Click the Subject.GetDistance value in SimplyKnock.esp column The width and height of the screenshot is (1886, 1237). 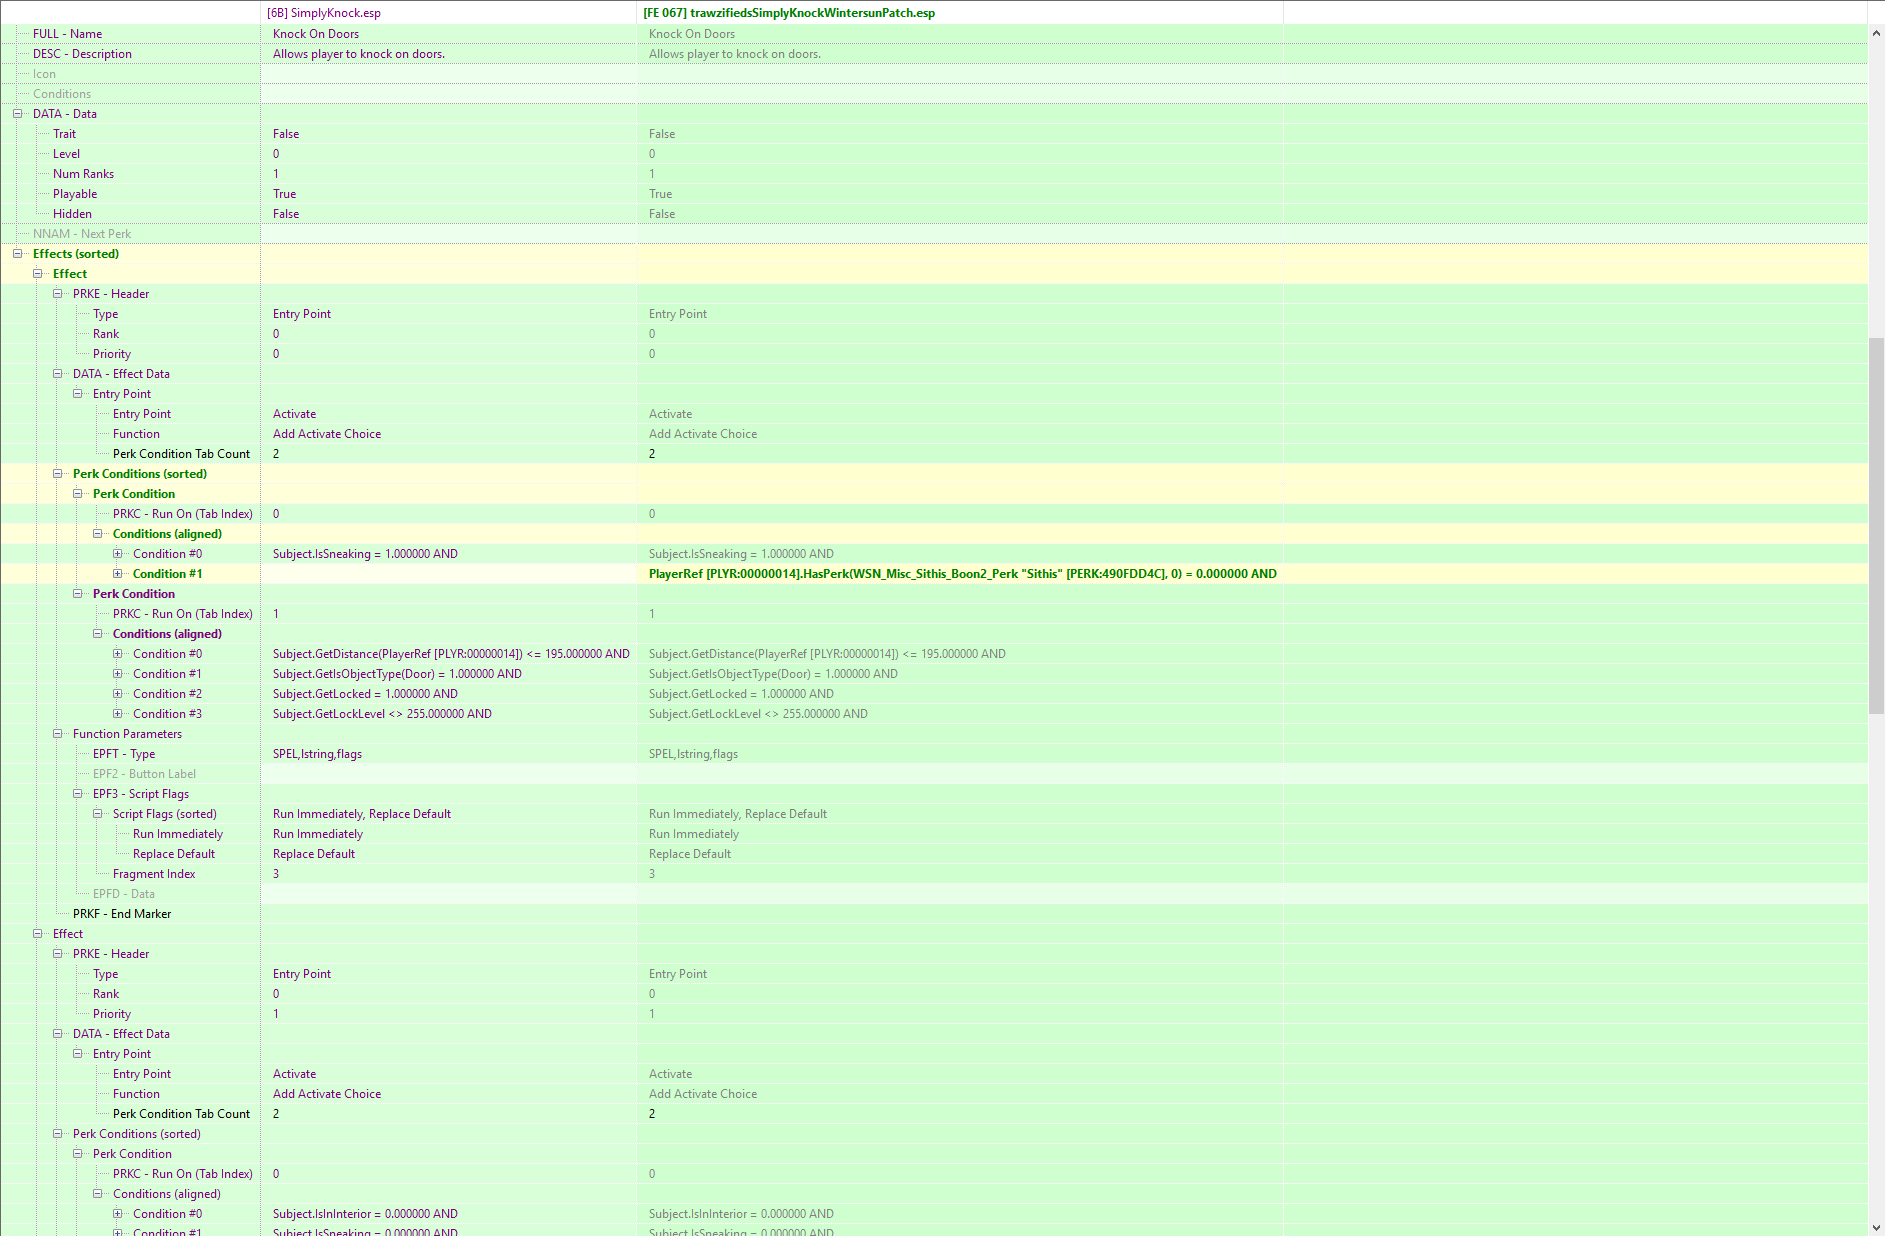pos(451,654)
